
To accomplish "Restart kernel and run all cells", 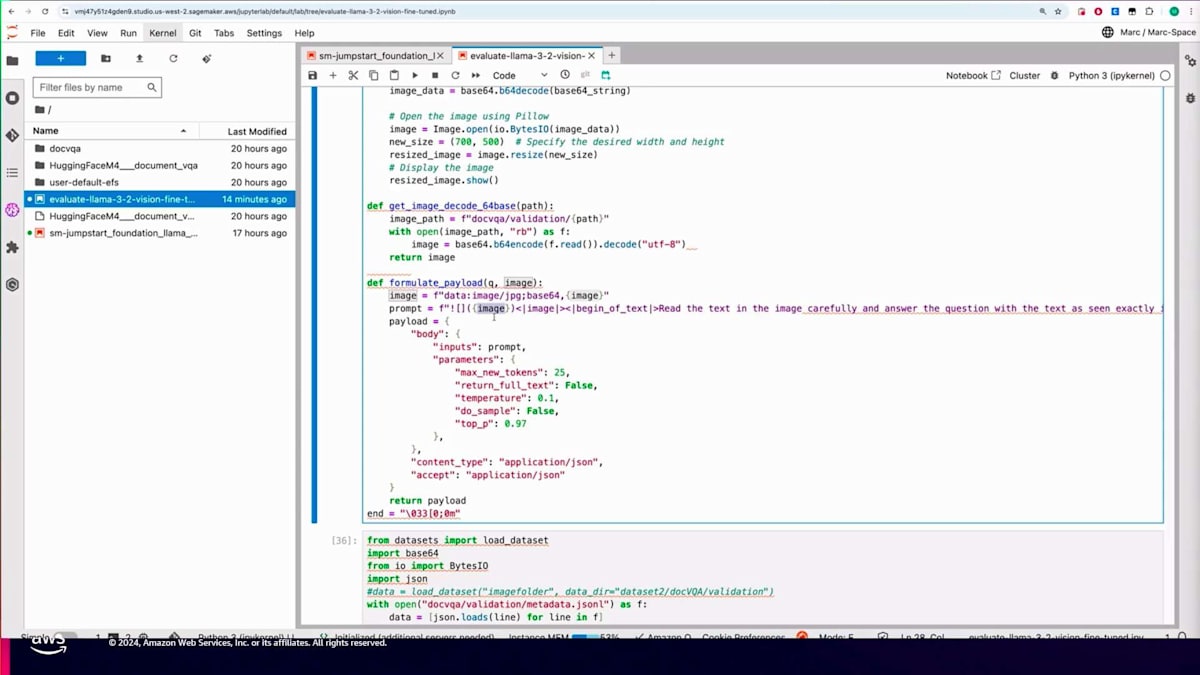I will [x=476, y=76].
